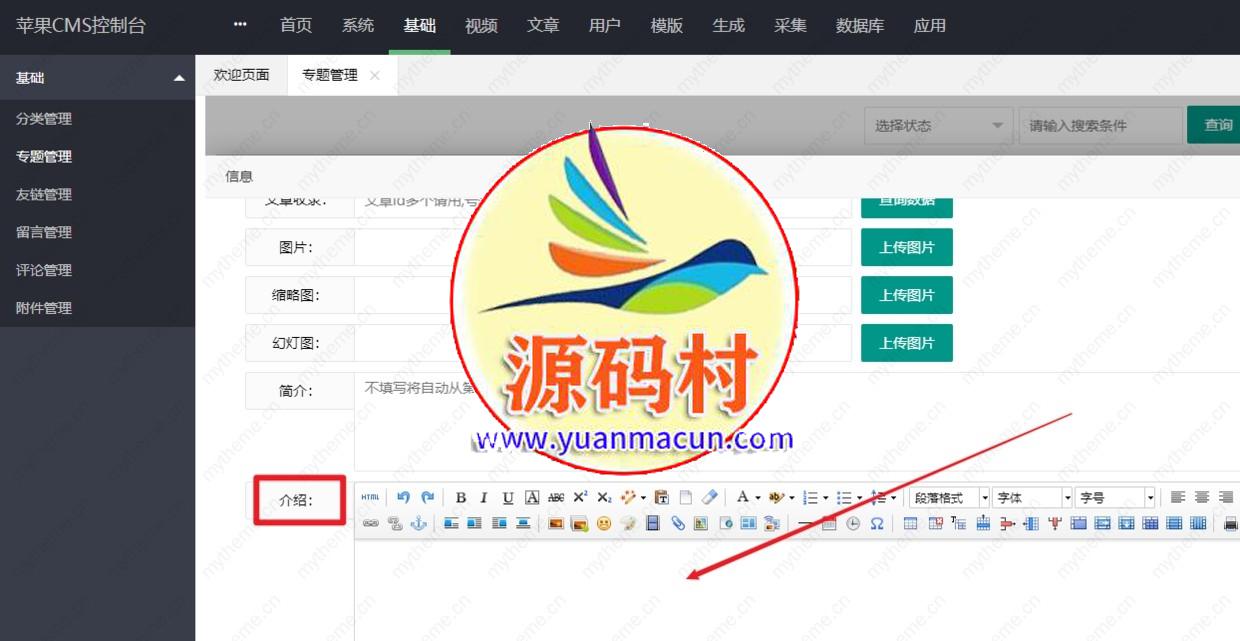Screen dimensions: 1240x641
Task: Insert an anchor using anchor icon
Action: 420,523
